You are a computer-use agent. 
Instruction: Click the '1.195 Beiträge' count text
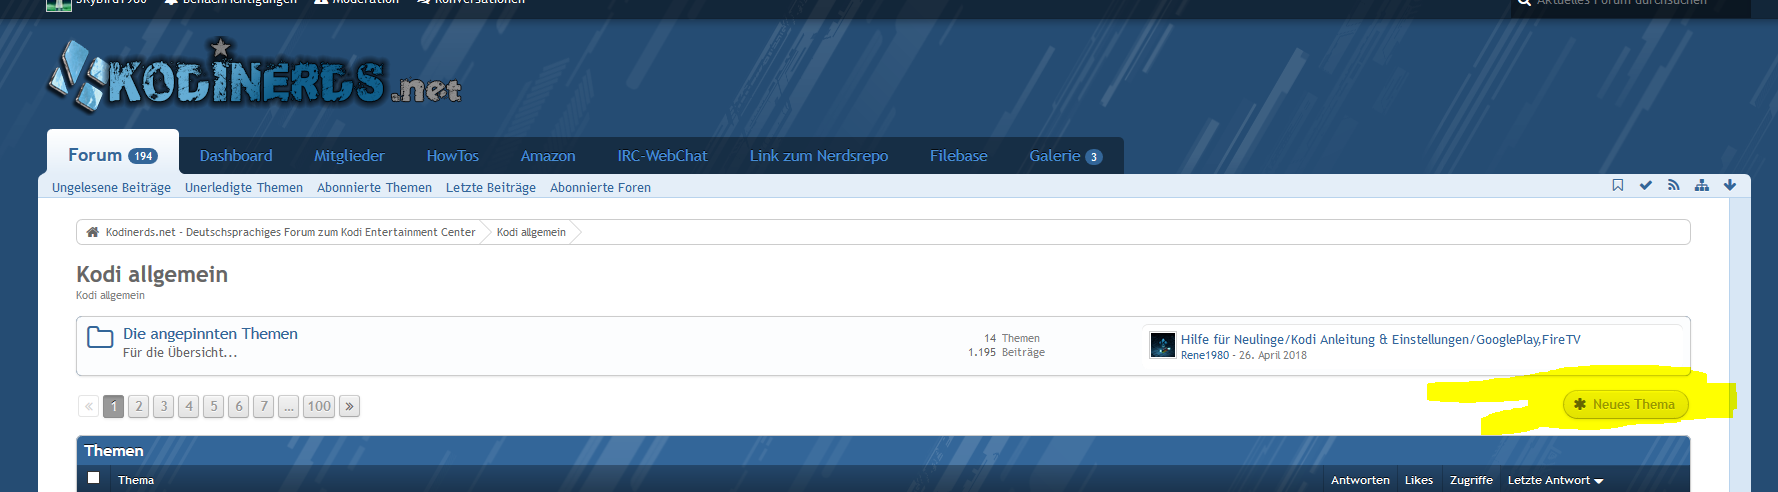tap(1006, 352)
